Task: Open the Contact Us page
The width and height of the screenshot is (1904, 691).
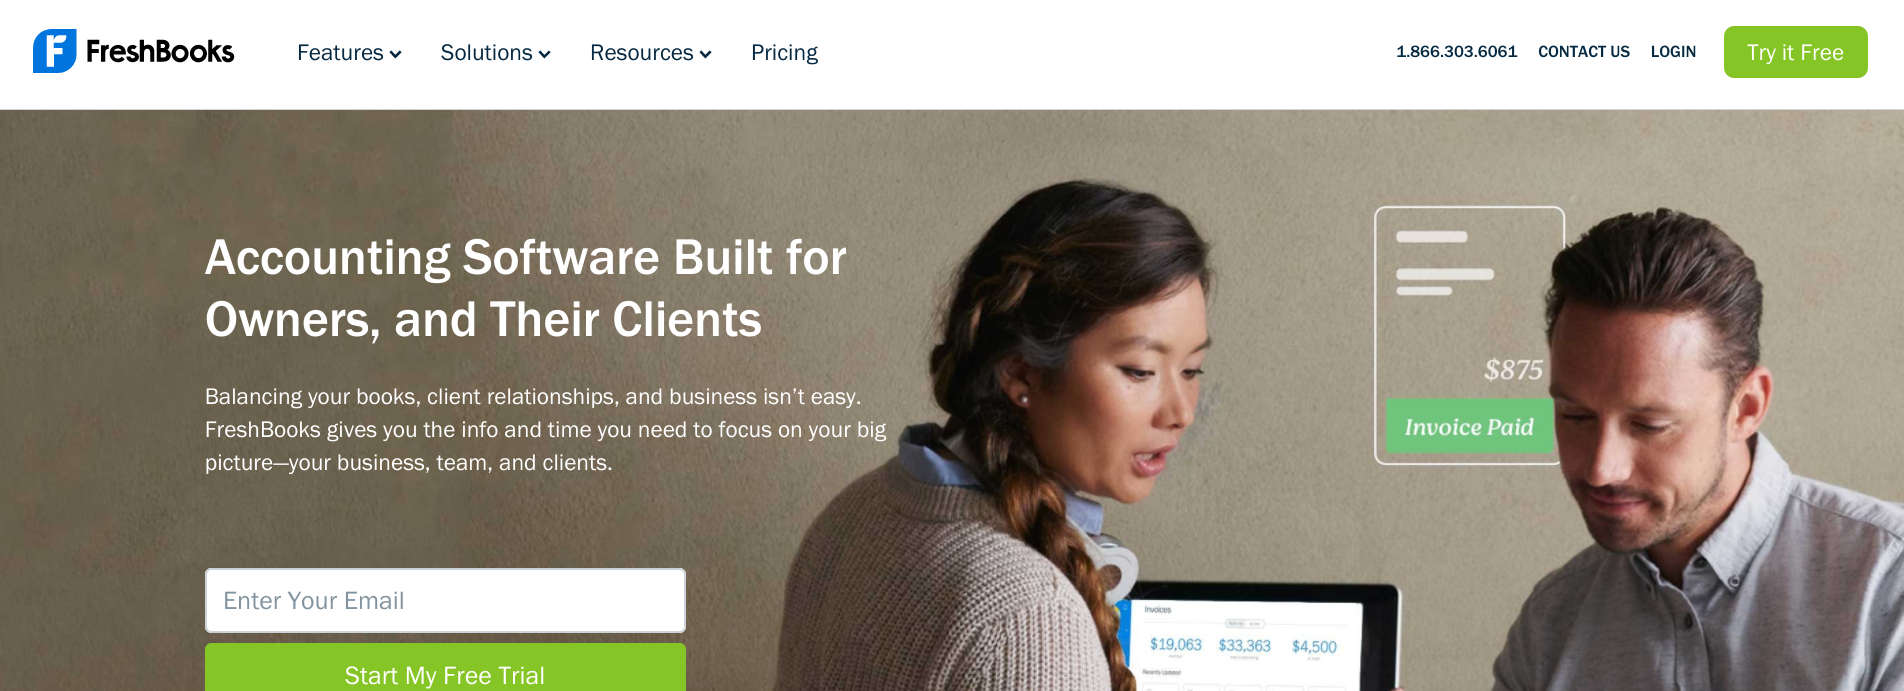Action: coord(1584,52)
